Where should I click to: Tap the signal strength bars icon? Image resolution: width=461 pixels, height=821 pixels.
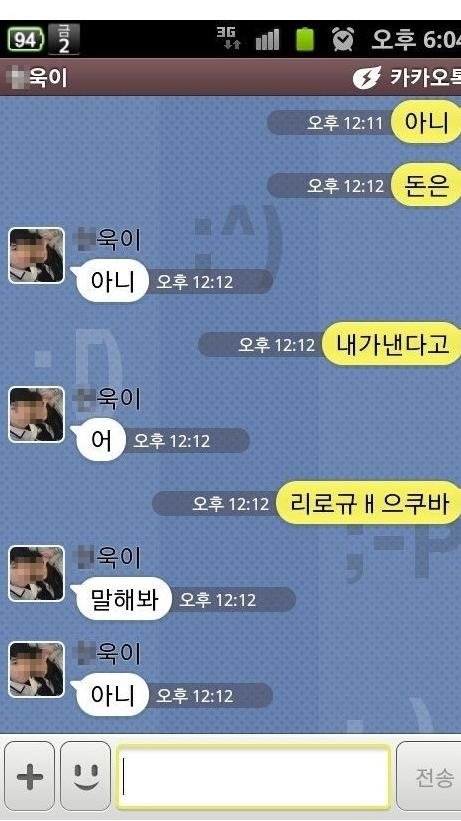tap(268, 39)
